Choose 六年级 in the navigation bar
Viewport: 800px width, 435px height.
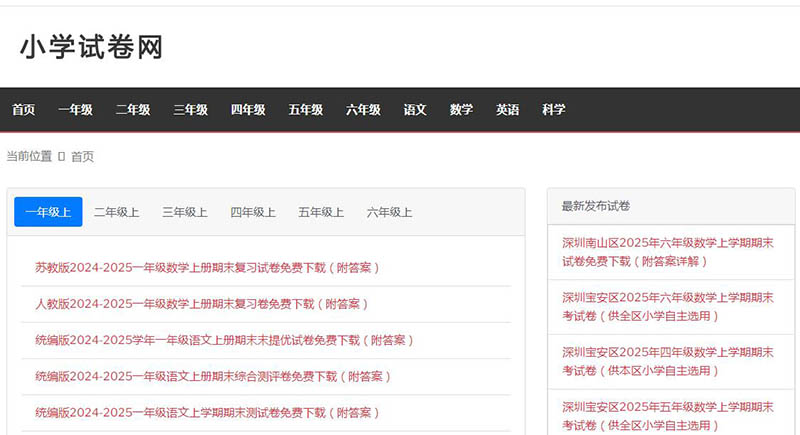coord(363,110)
